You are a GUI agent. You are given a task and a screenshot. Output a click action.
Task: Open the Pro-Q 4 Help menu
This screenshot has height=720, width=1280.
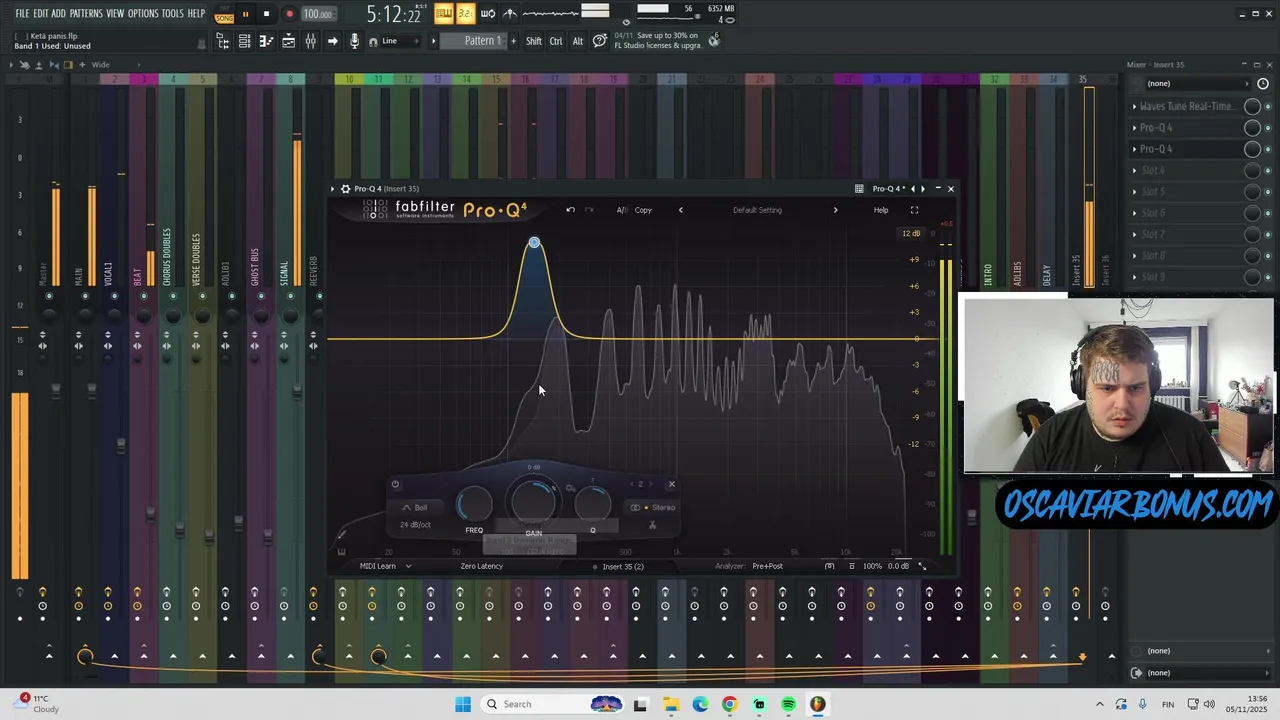coord(881,210)
